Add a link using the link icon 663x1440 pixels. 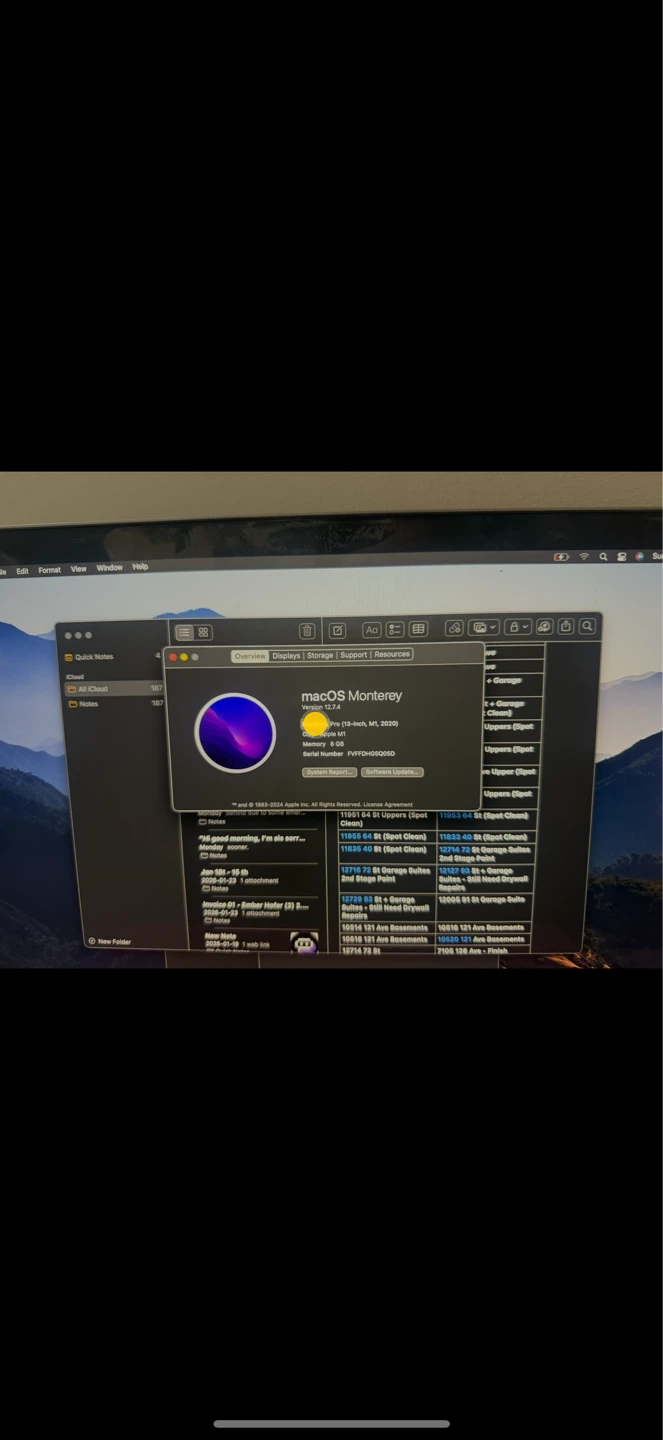454,628
